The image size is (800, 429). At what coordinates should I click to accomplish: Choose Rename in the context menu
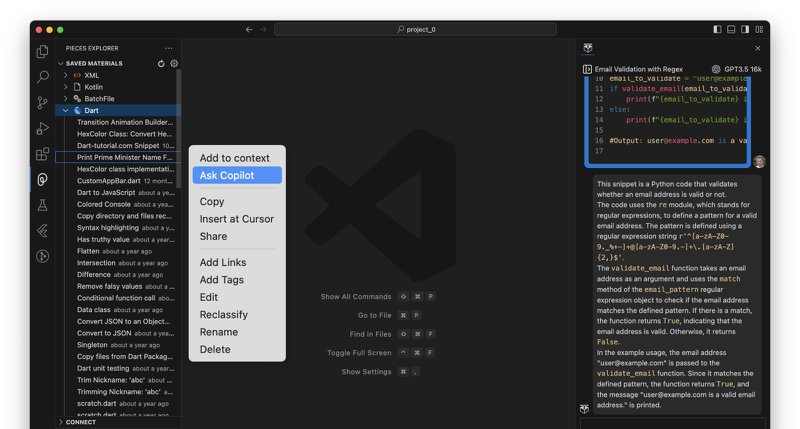(x=237, y=332)
